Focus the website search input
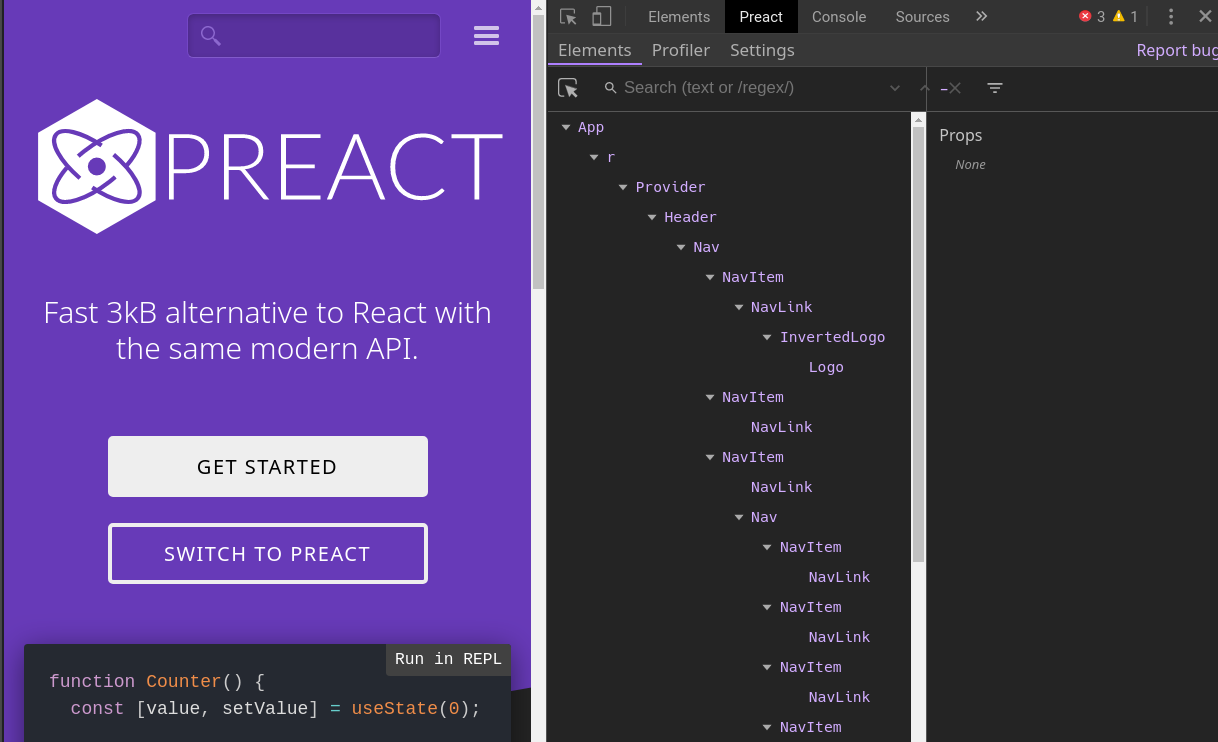 coord(314,36)
